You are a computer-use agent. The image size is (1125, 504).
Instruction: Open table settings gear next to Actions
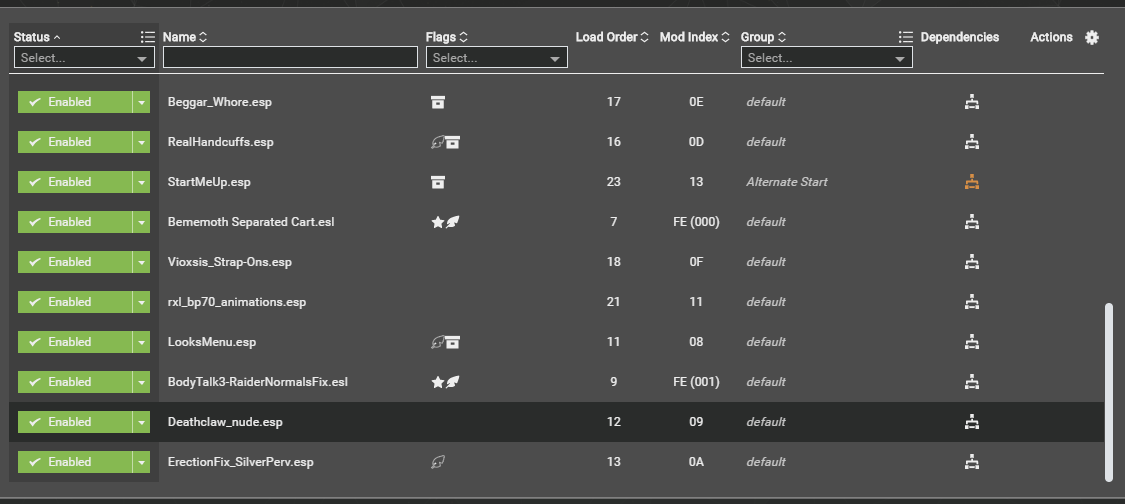(1092, 37)
